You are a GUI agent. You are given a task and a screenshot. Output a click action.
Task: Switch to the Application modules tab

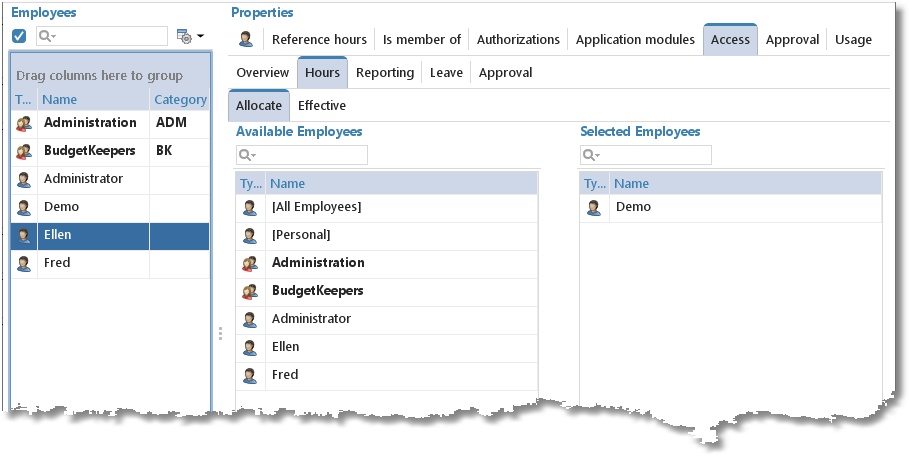click(x=635, y=39)
